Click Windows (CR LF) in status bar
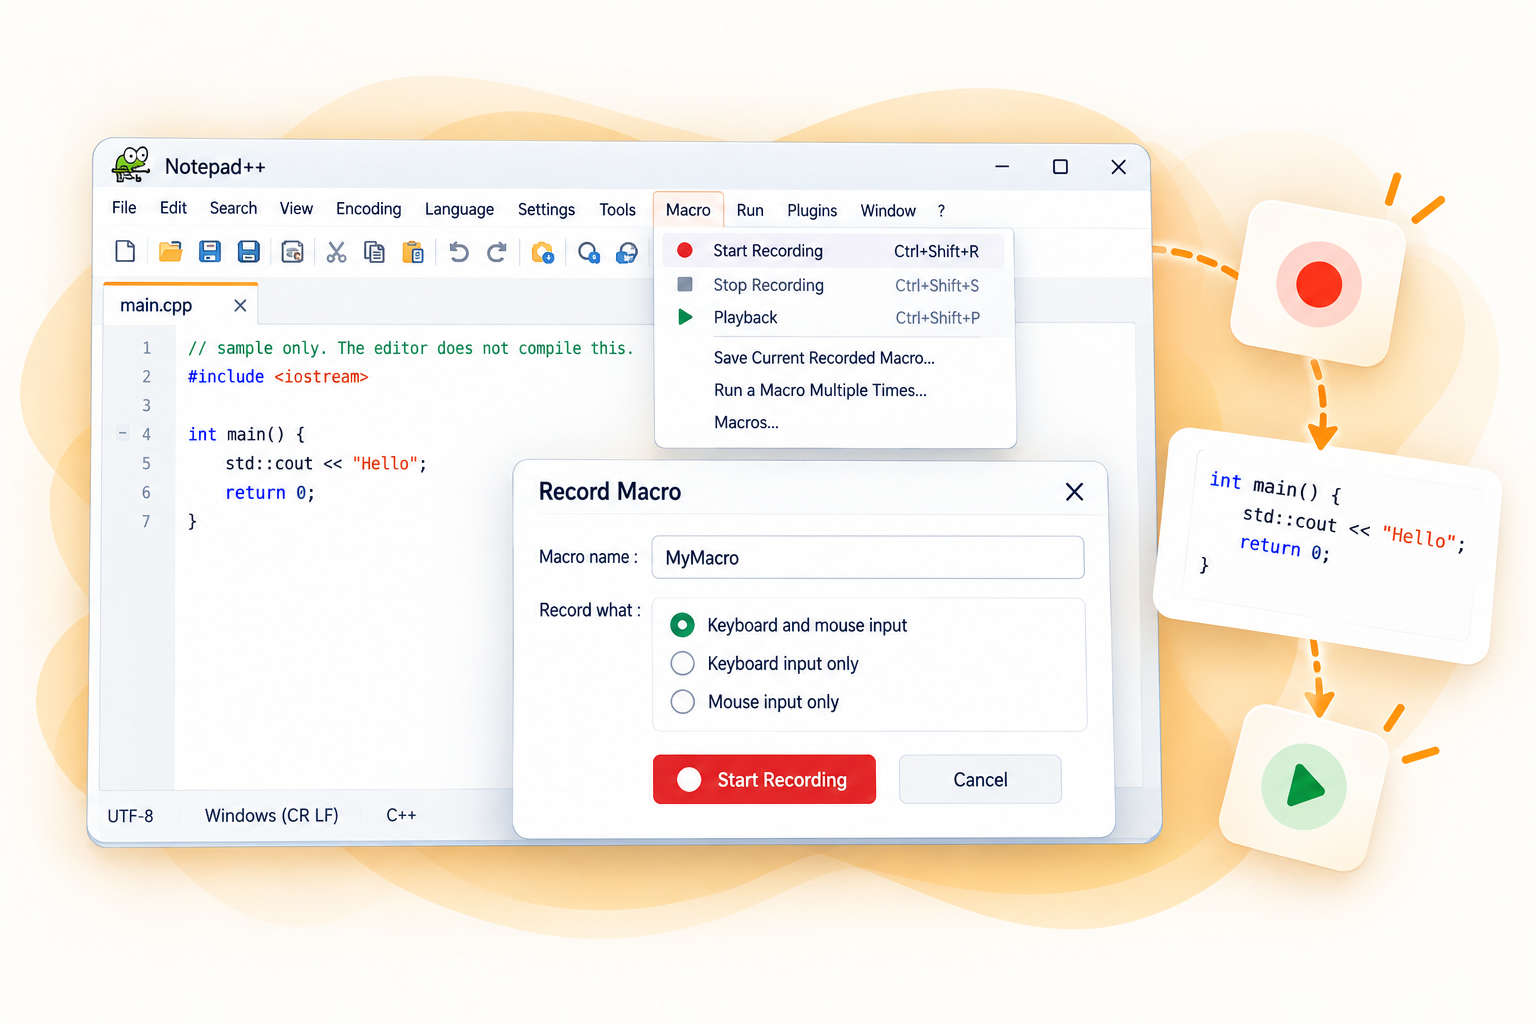Image resolution: width=1536 pixels, height=1024 pixels. (272, 816)
